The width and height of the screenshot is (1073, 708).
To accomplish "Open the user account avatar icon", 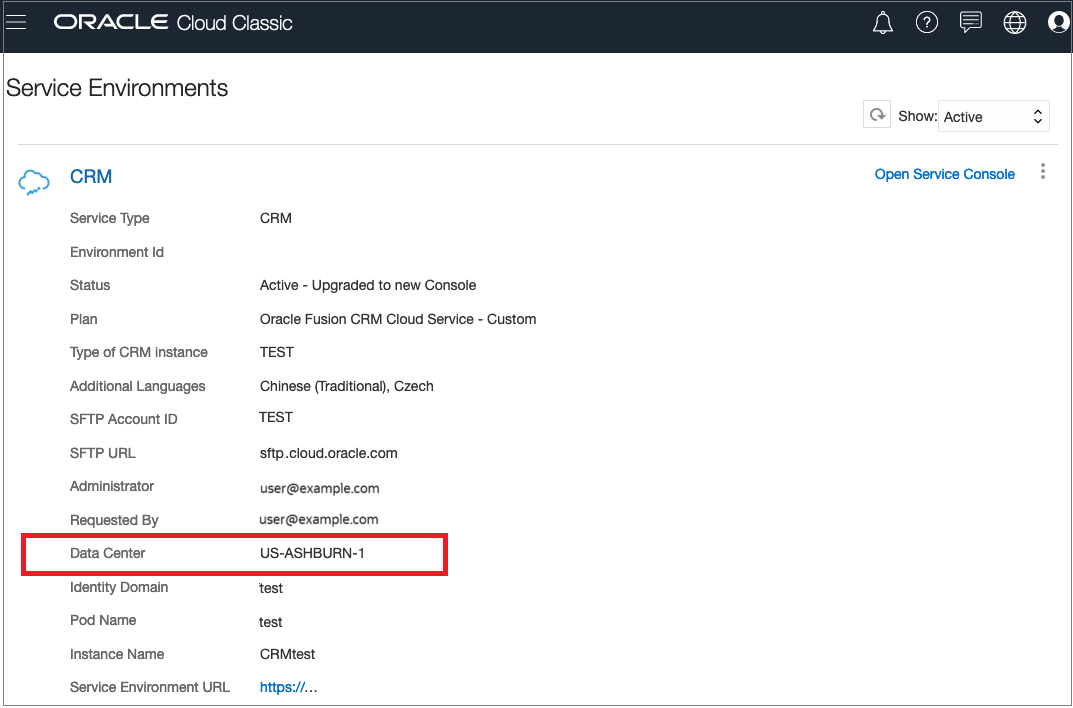I will coord(1058,22).
